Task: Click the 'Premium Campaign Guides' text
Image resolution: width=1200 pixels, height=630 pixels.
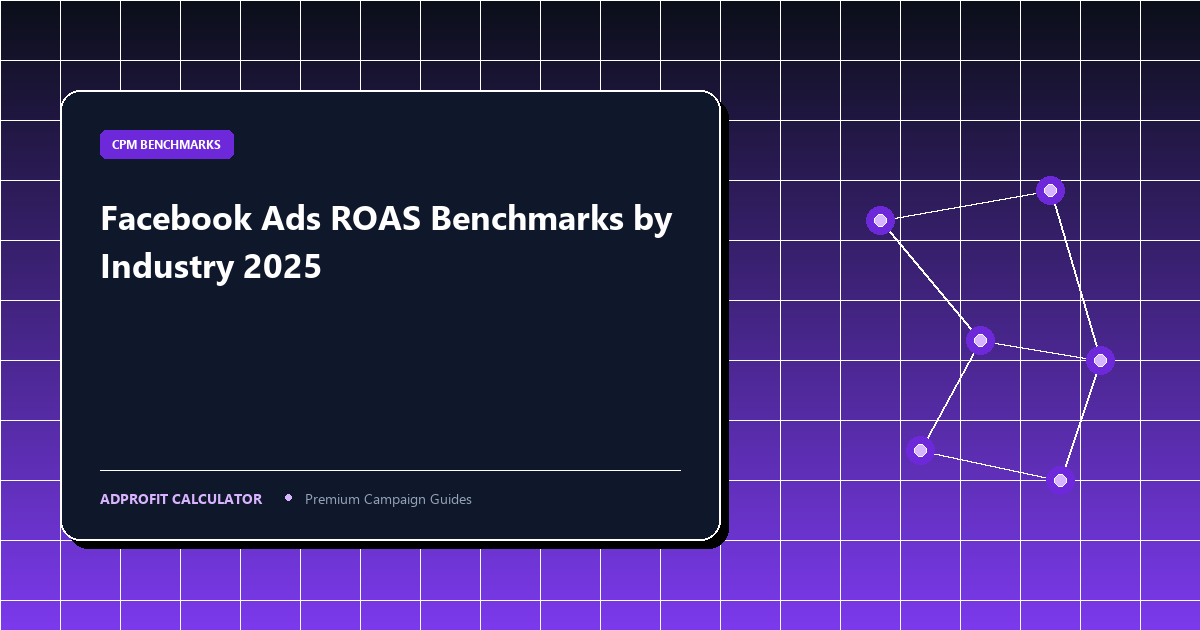Action: (x=388, y=499)
